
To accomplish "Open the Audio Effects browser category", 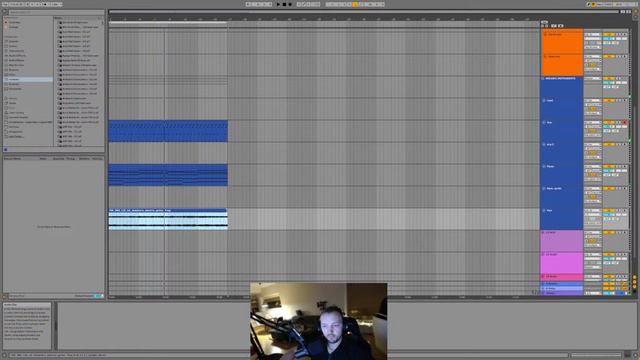I will [x=17, y=56].
